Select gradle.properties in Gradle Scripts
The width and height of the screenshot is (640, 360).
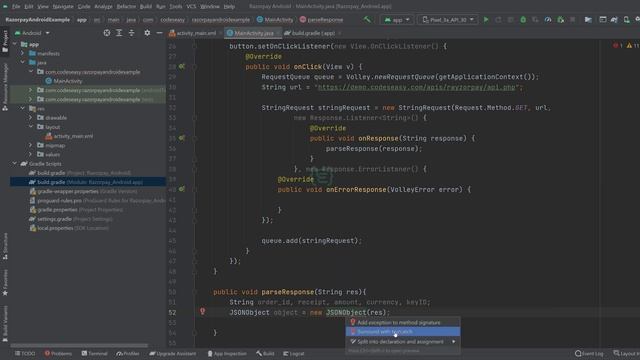76,210
